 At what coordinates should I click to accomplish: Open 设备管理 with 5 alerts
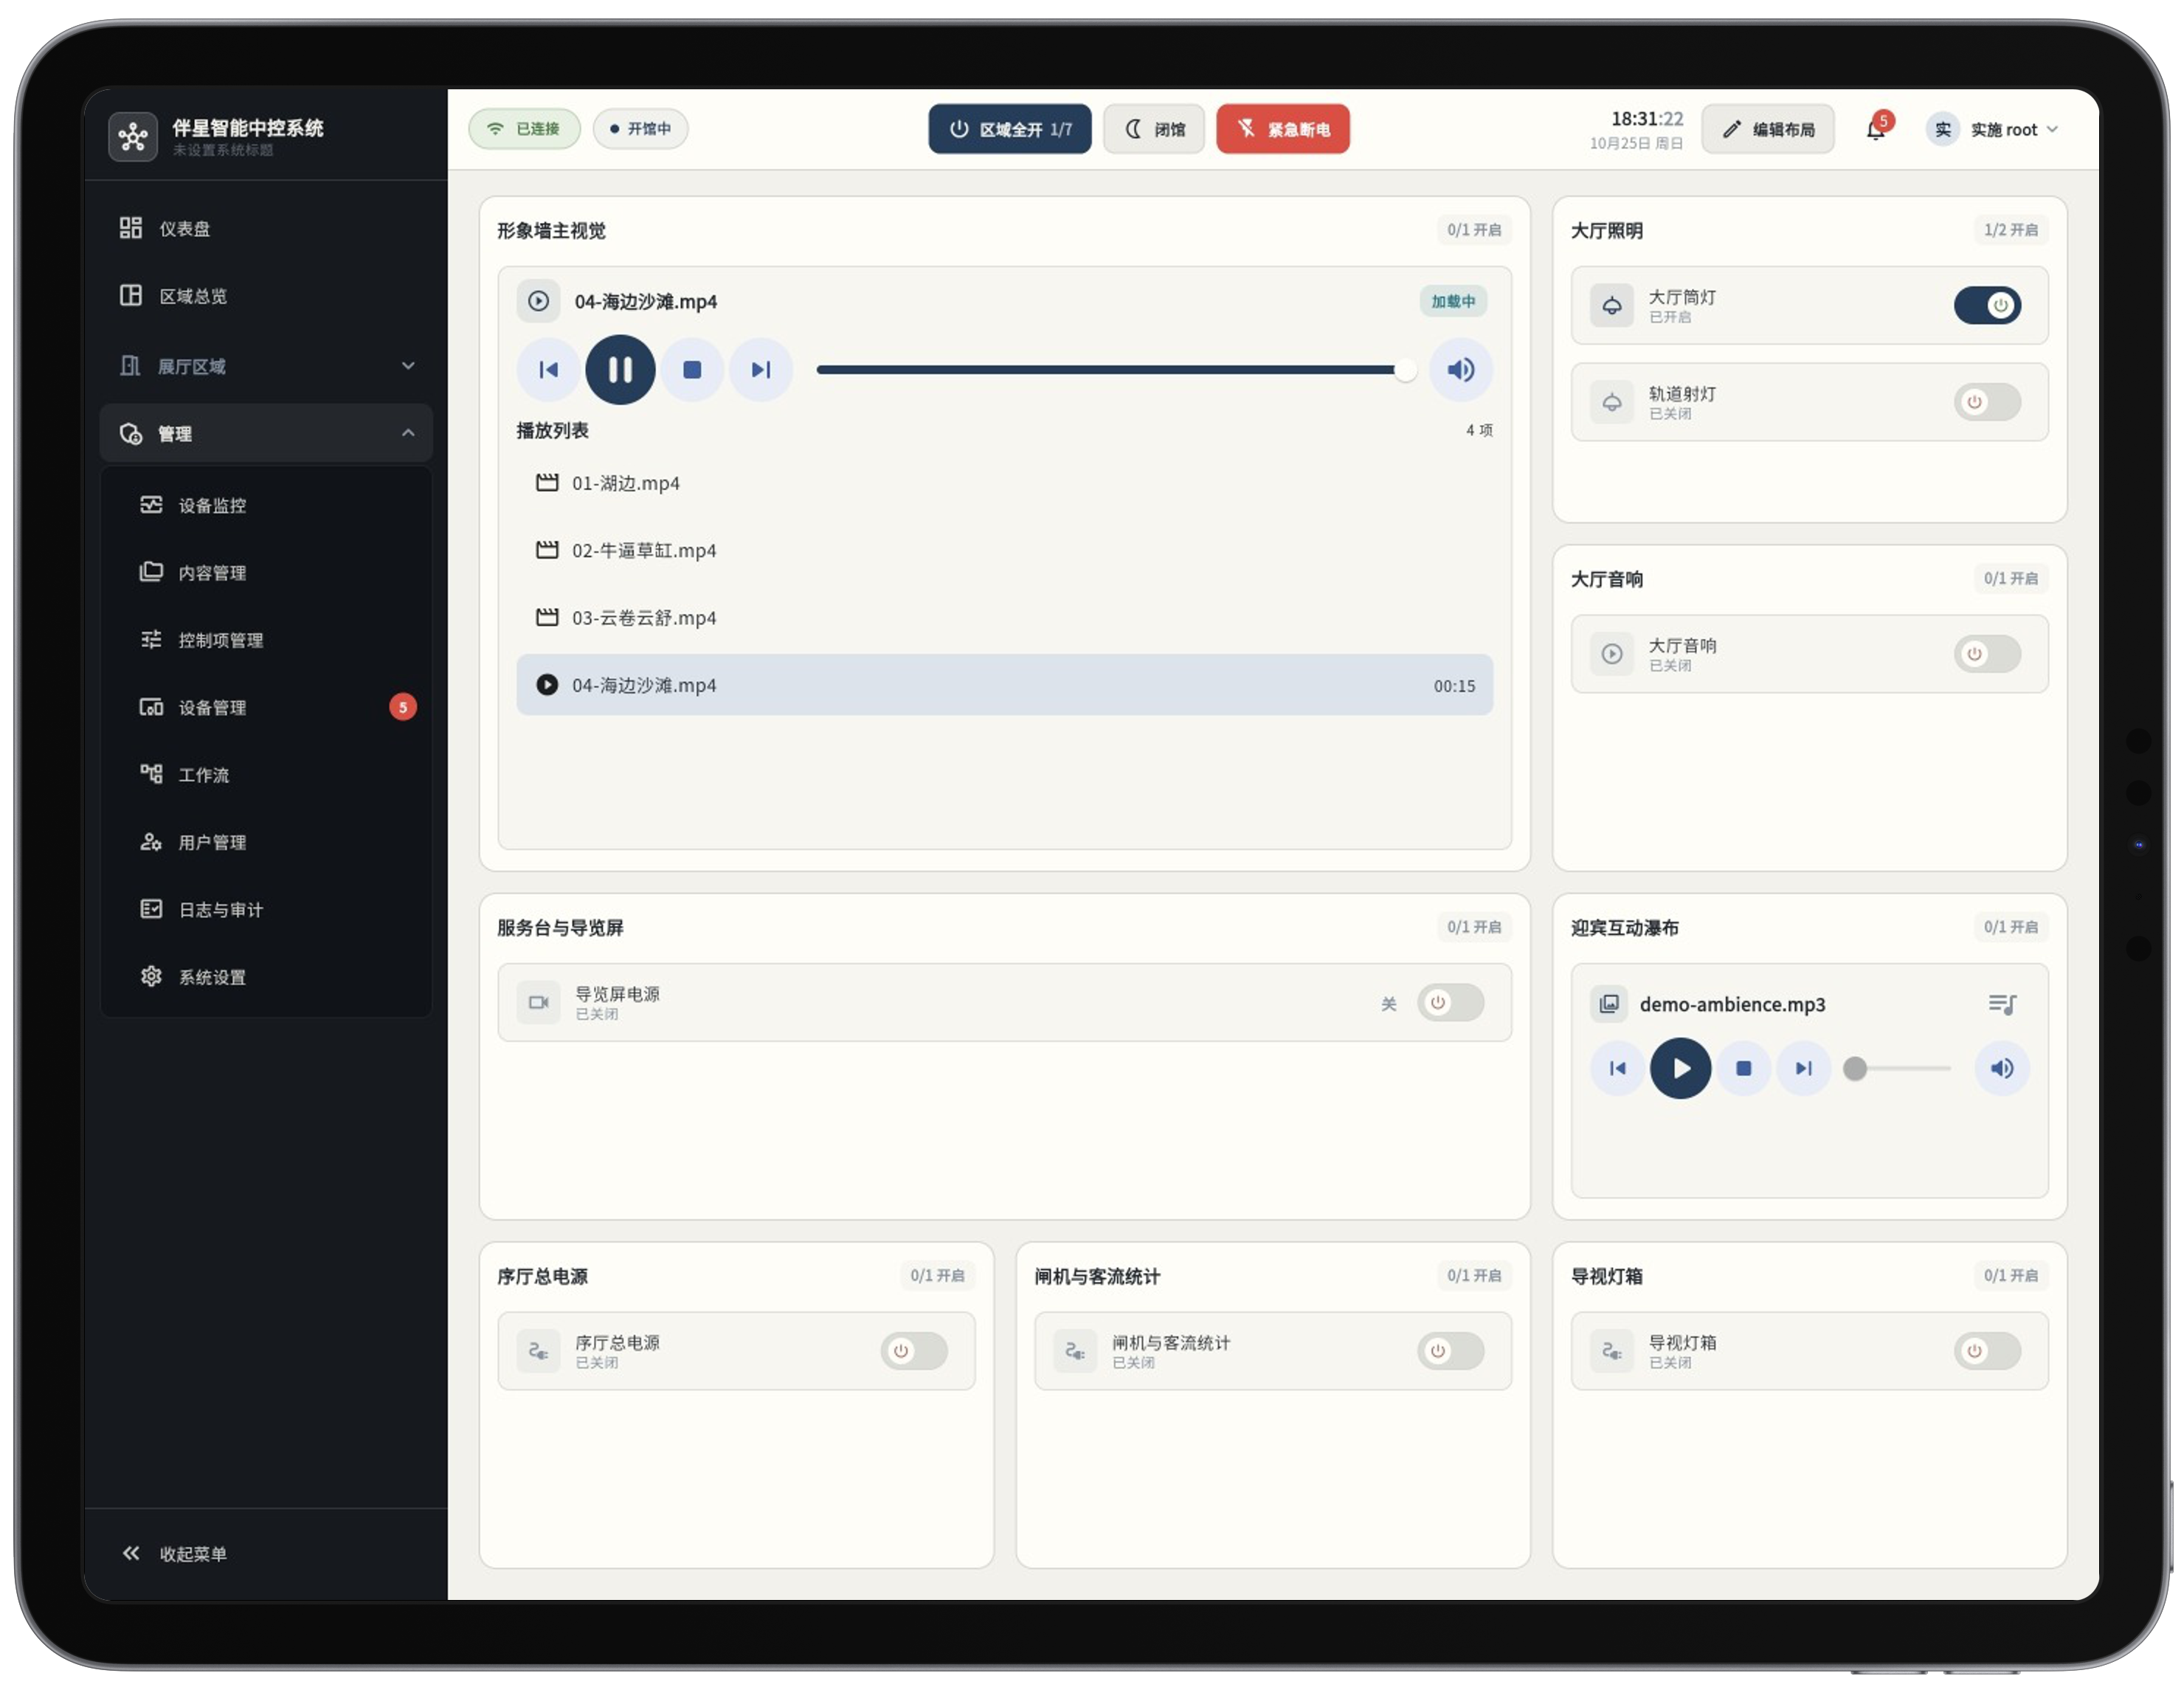[266, 707]
